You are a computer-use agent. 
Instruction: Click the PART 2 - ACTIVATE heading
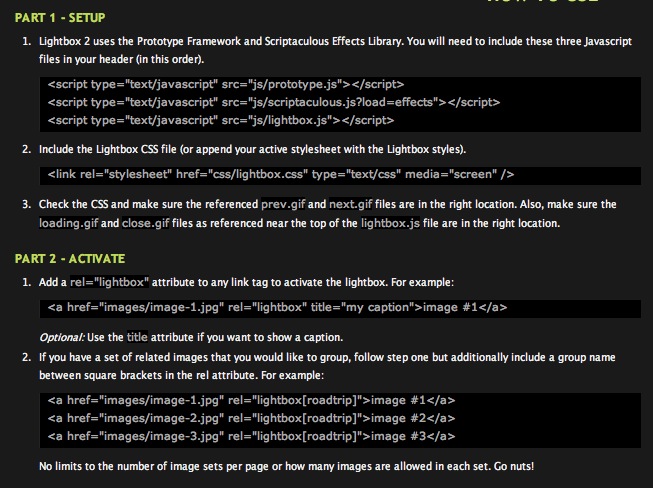click(x=70, y=259)
